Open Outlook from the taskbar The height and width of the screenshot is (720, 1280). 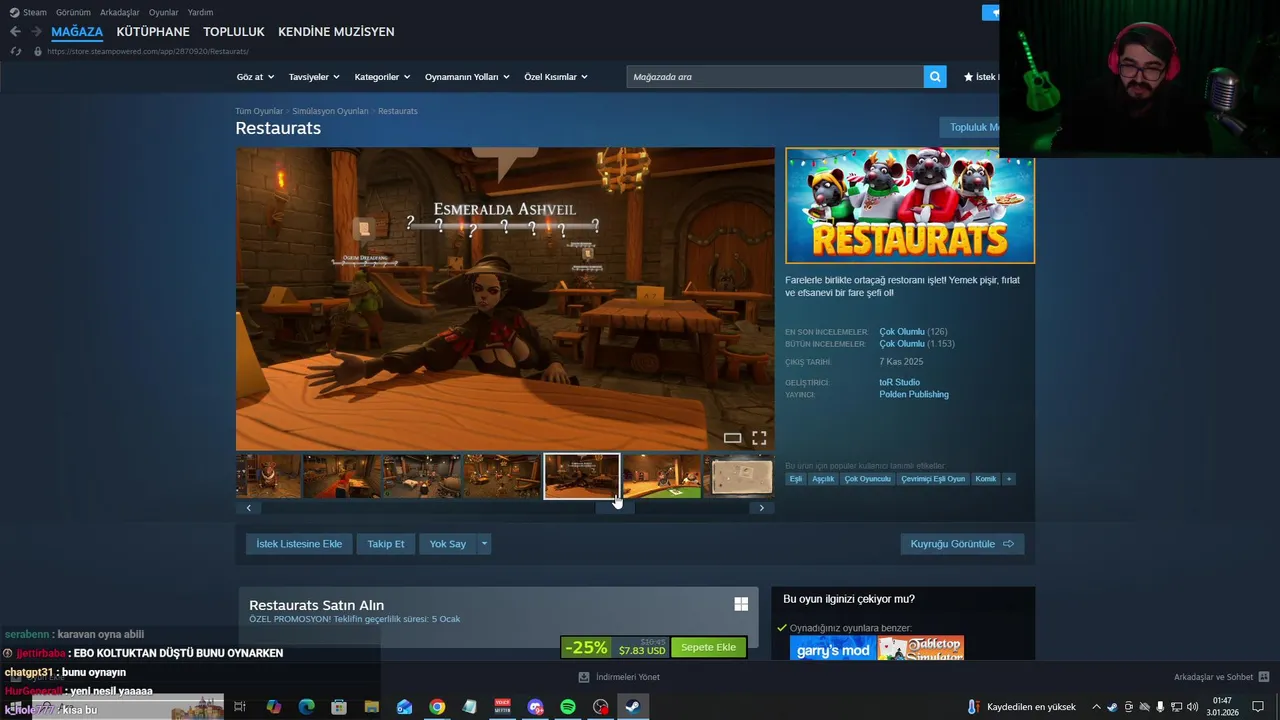(404, 707)
